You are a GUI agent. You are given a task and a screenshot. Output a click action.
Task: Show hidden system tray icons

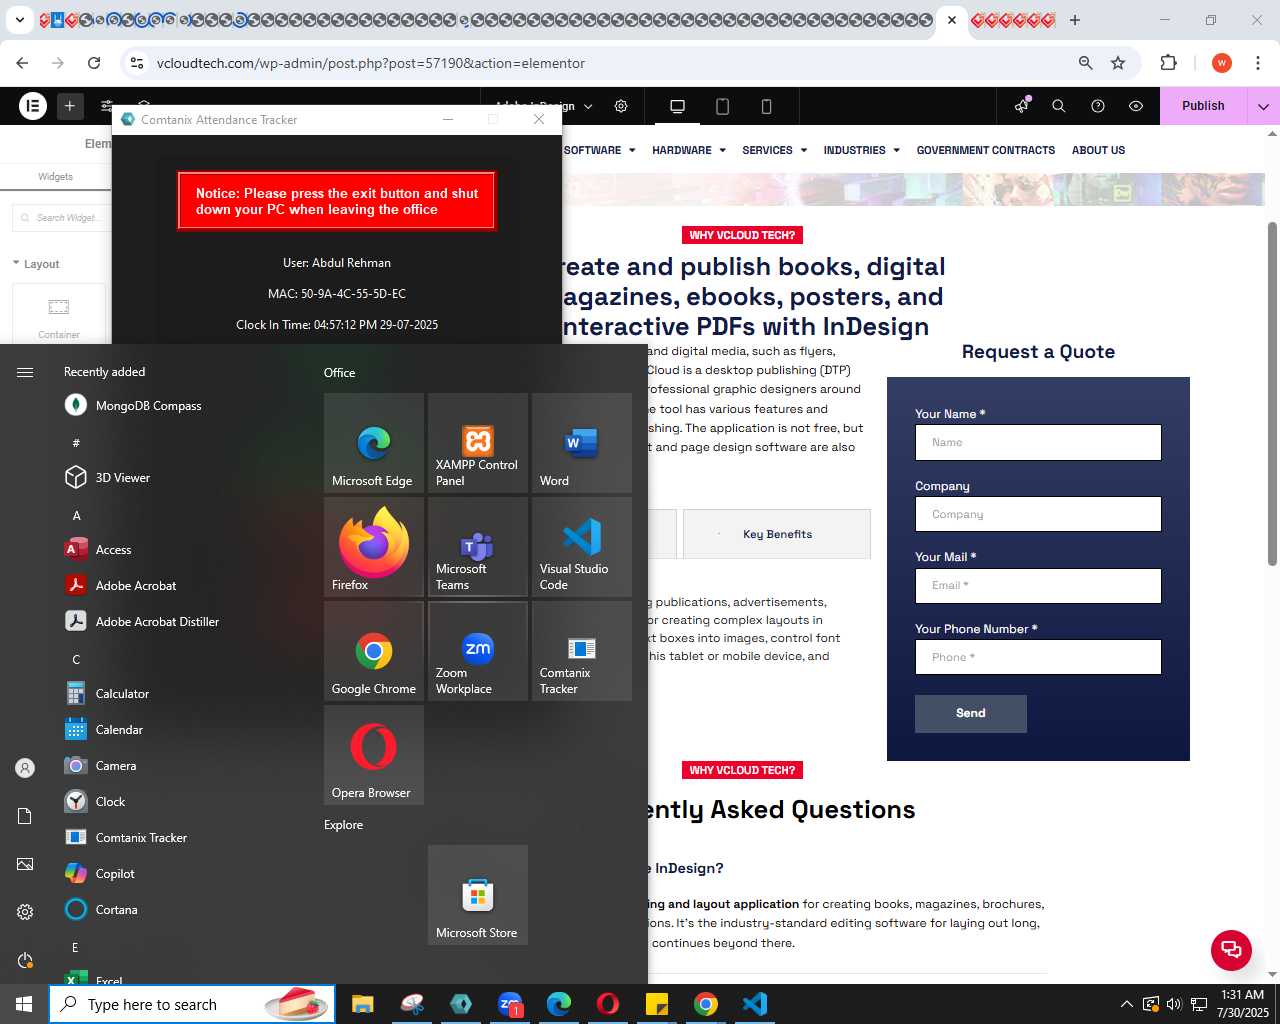[x=1126, y=1004]
